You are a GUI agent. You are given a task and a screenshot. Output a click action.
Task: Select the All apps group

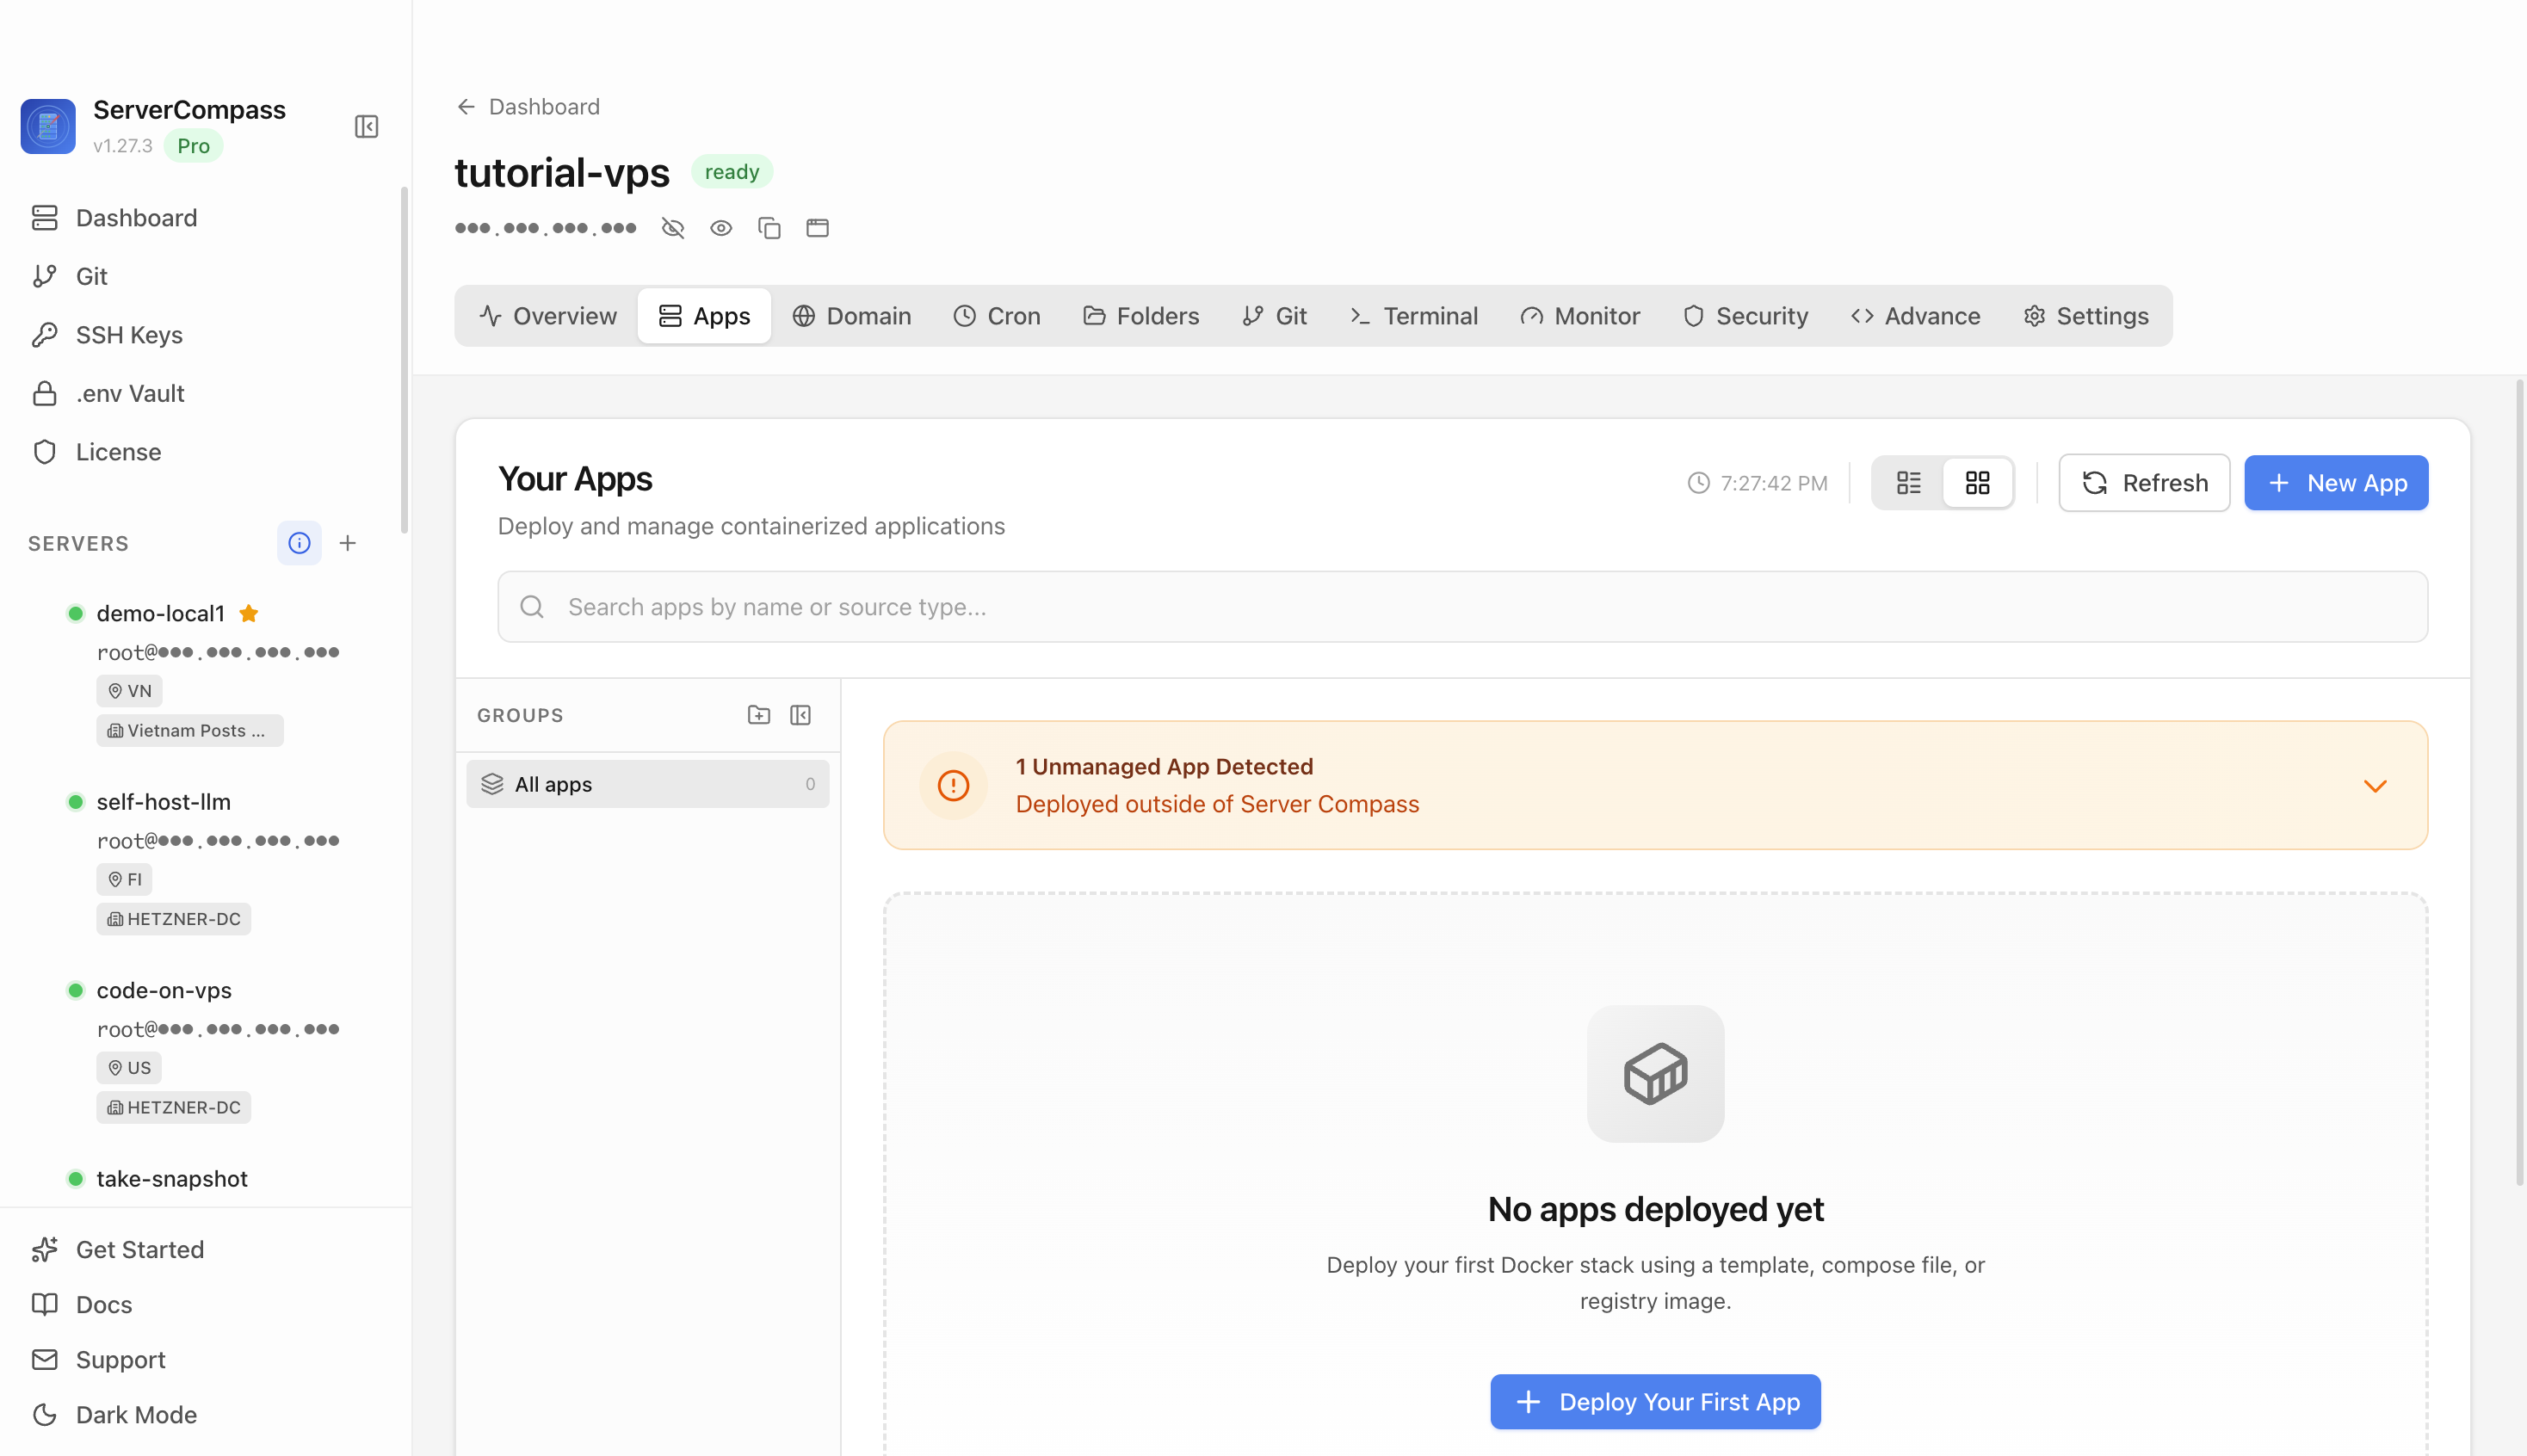(647, 784)
